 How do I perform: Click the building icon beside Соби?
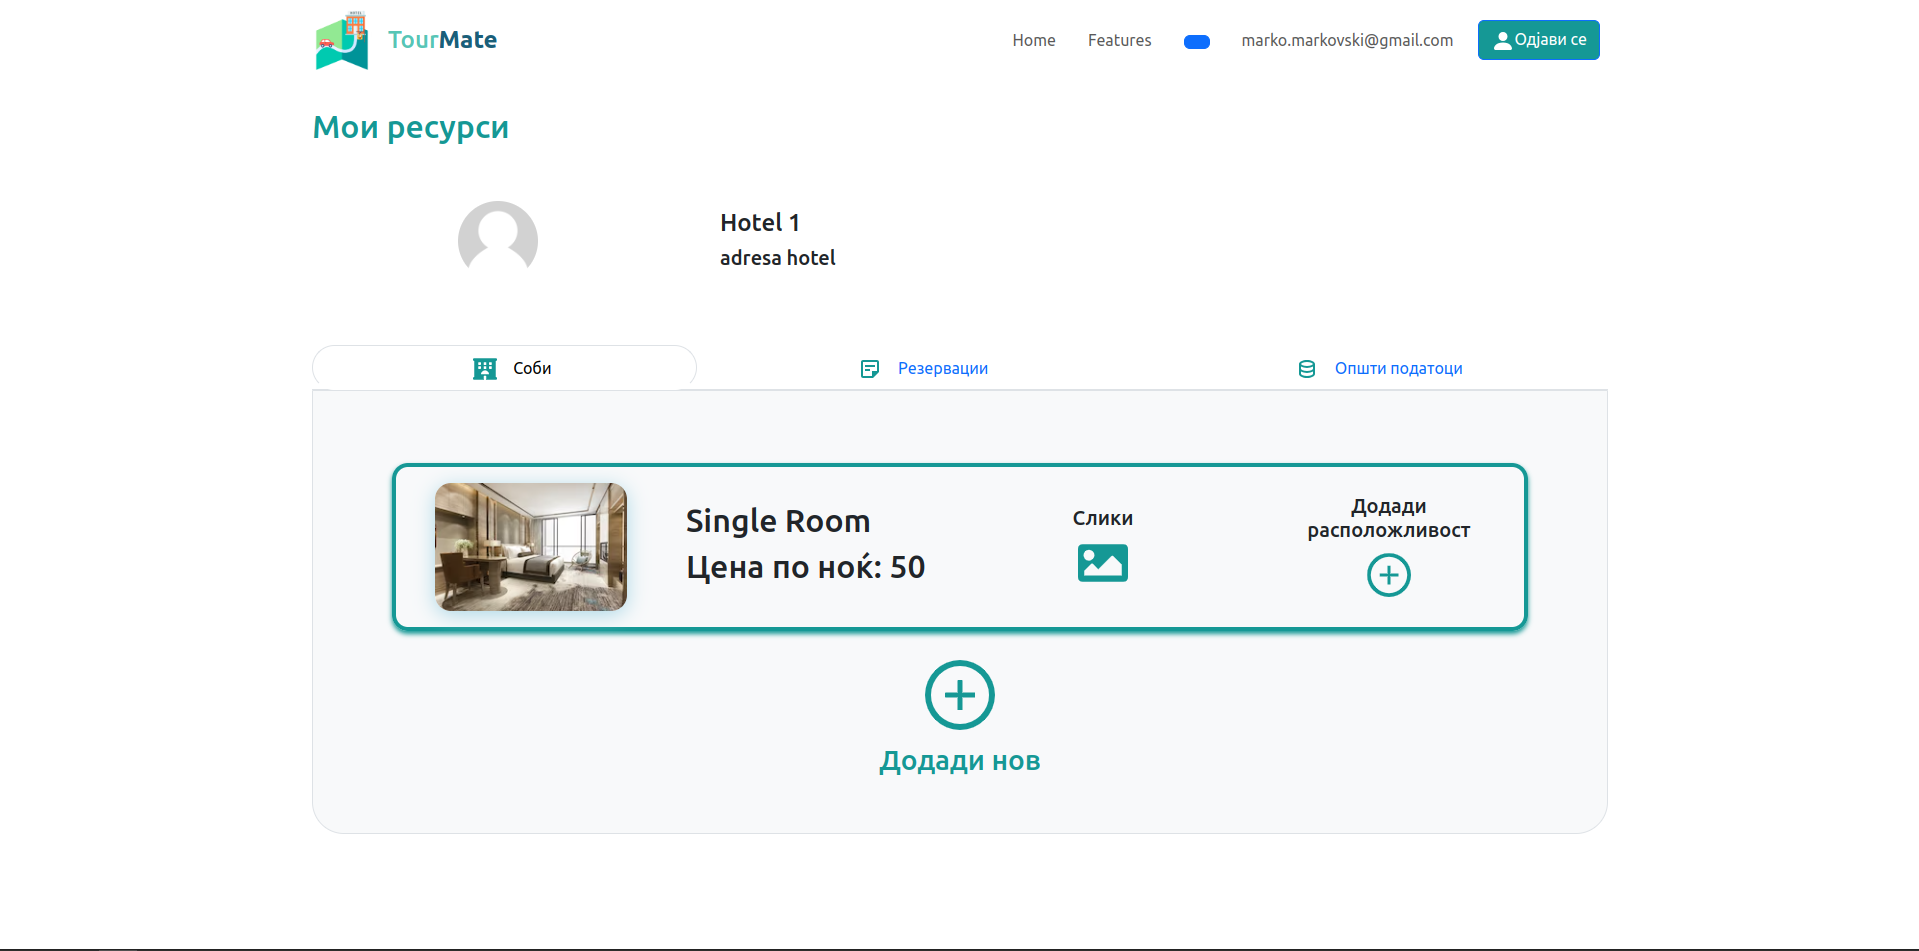[485, 369]
